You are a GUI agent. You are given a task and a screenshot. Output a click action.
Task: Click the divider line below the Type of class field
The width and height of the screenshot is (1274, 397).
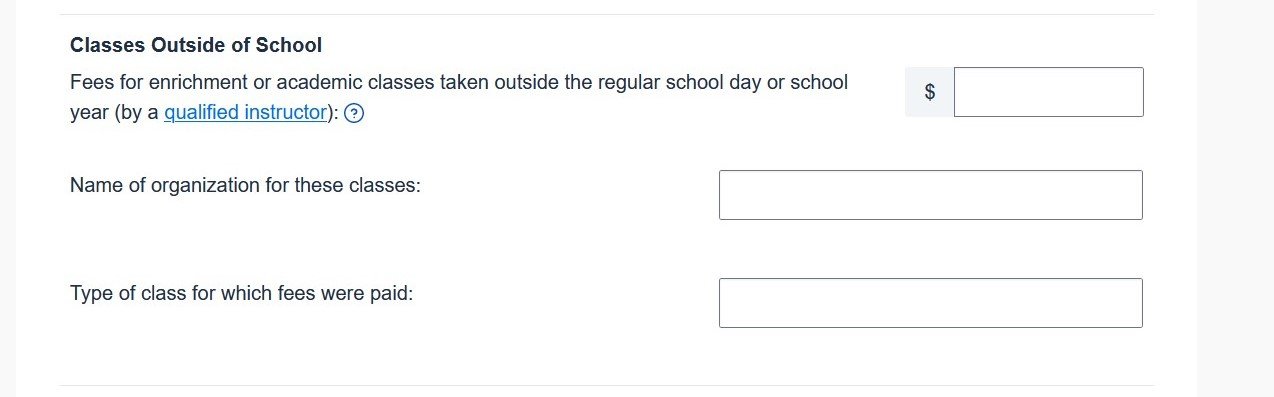click(x=606, y=385)
